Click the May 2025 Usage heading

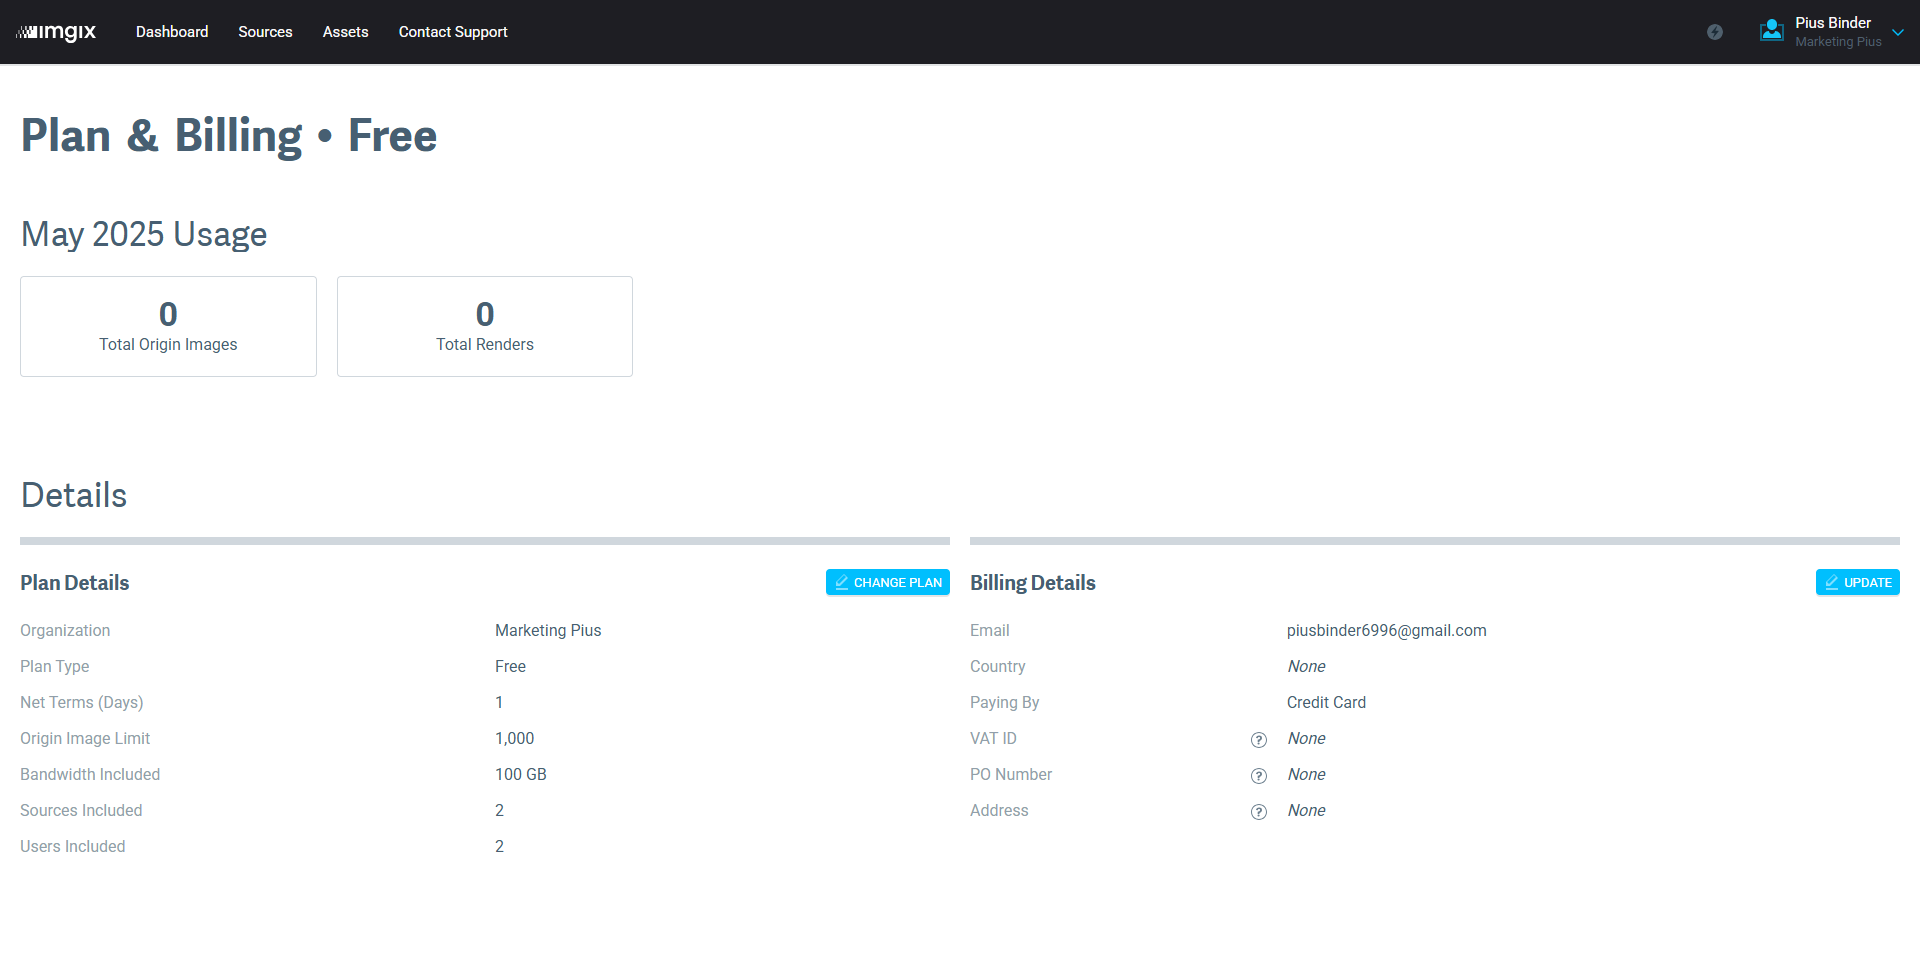pos(144,235)
